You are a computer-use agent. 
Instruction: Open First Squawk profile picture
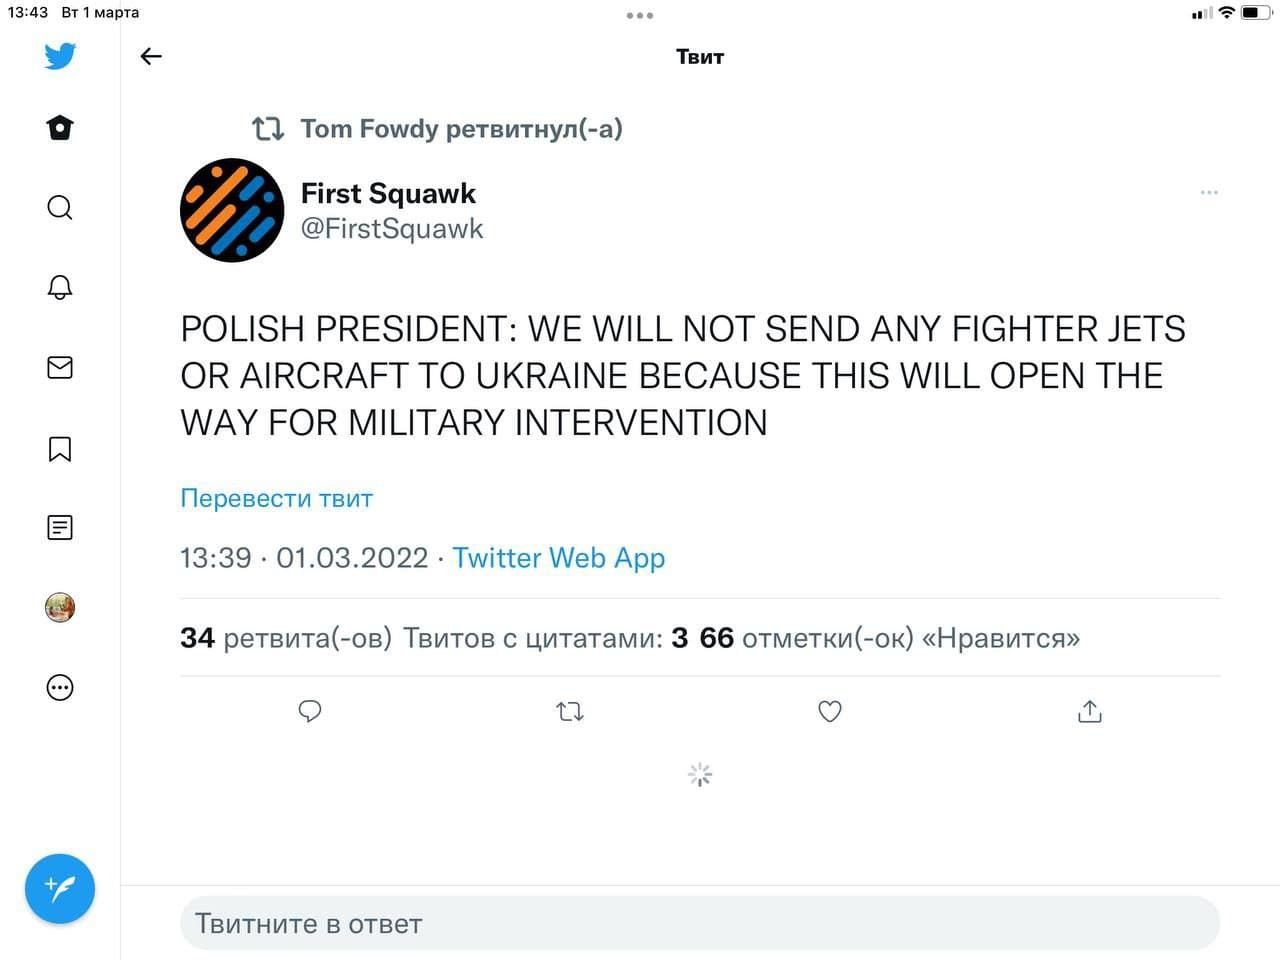232,210
